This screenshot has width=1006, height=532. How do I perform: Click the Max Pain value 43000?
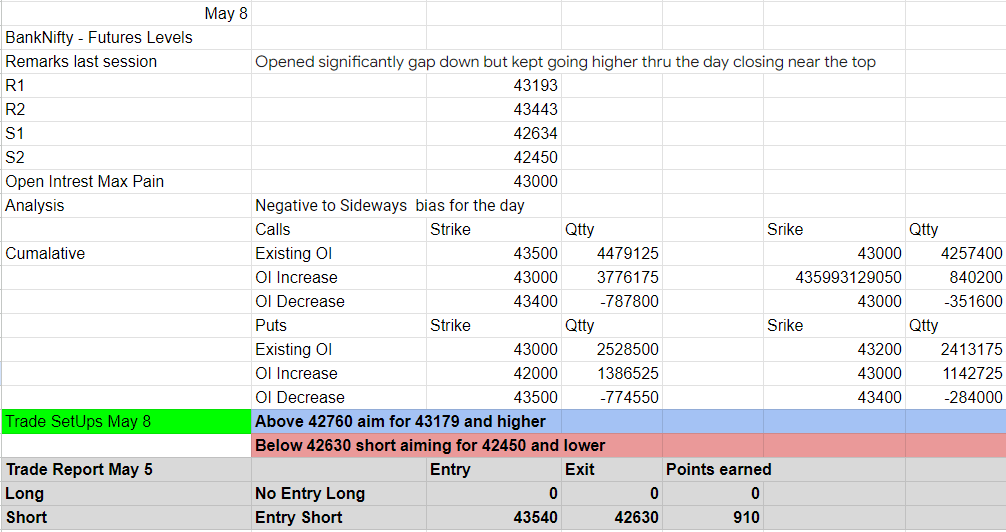tap(493, 182)
